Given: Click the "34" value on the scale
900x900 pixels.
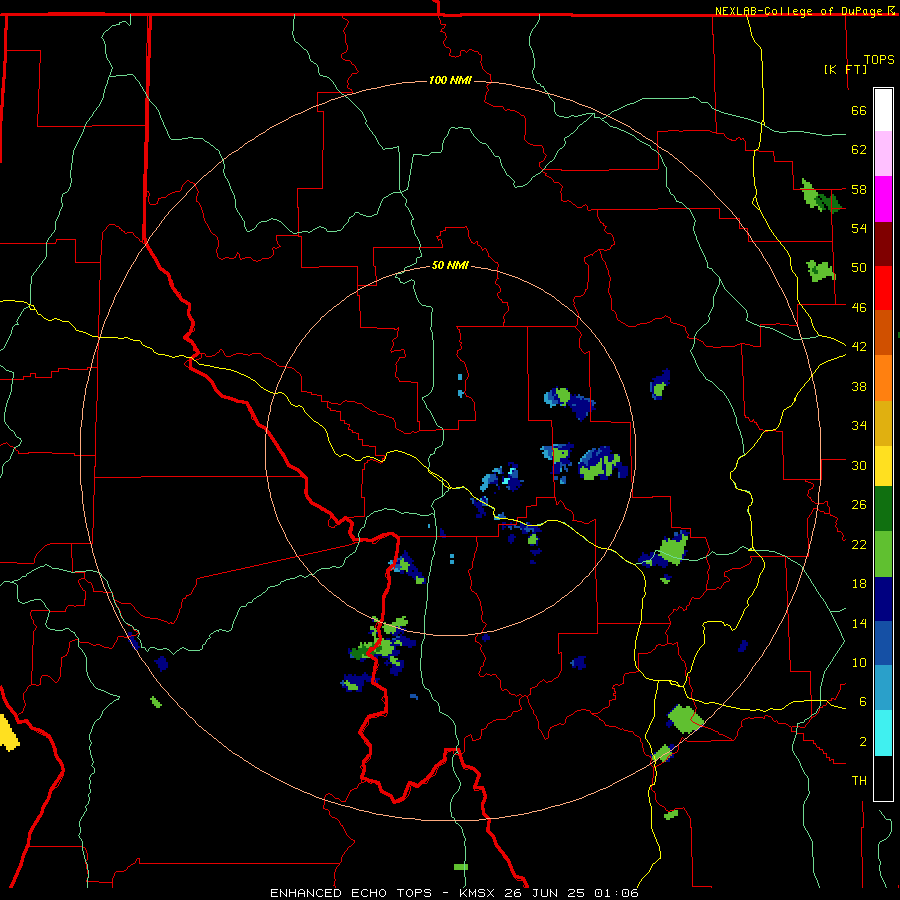Looking at the screenshot, I should (859, 425).
